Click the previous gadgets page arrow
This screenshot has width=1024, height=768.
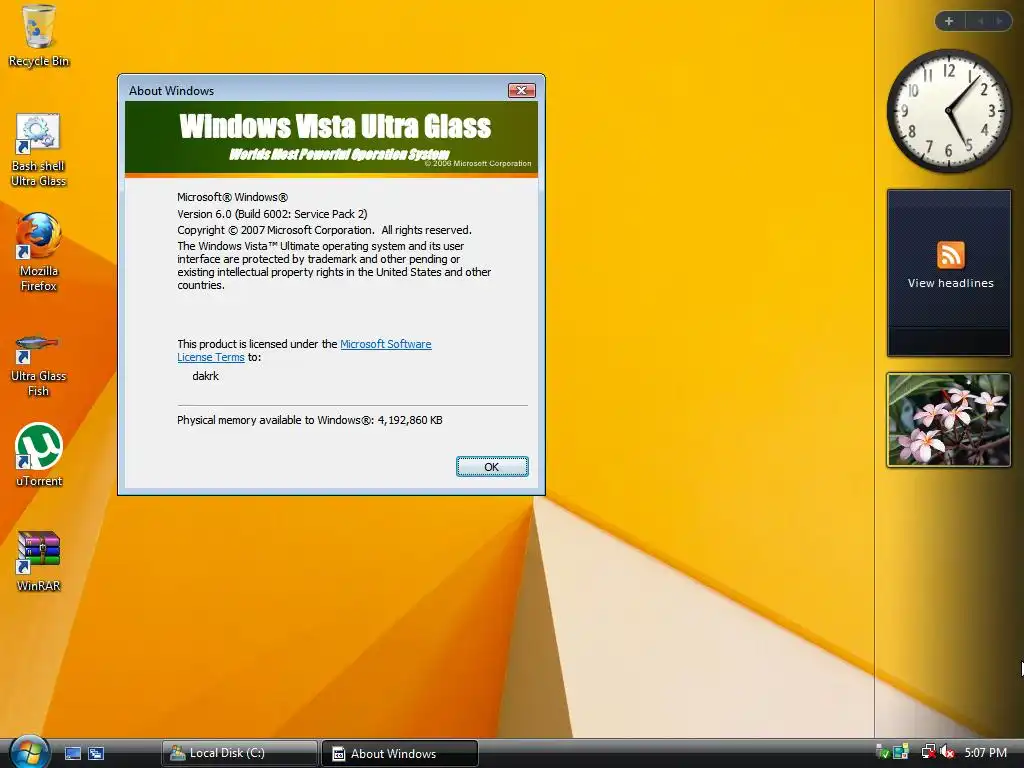coord(980,21)
